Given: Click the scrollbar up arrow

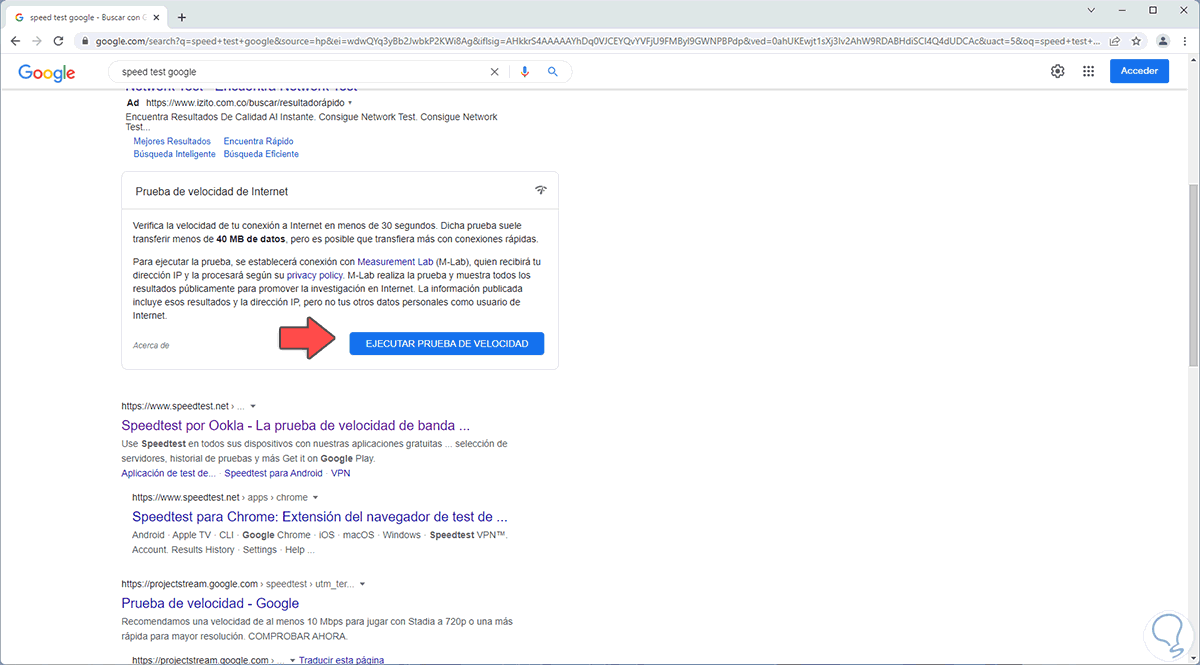Looking at the screenshot, I should 1193,60.
